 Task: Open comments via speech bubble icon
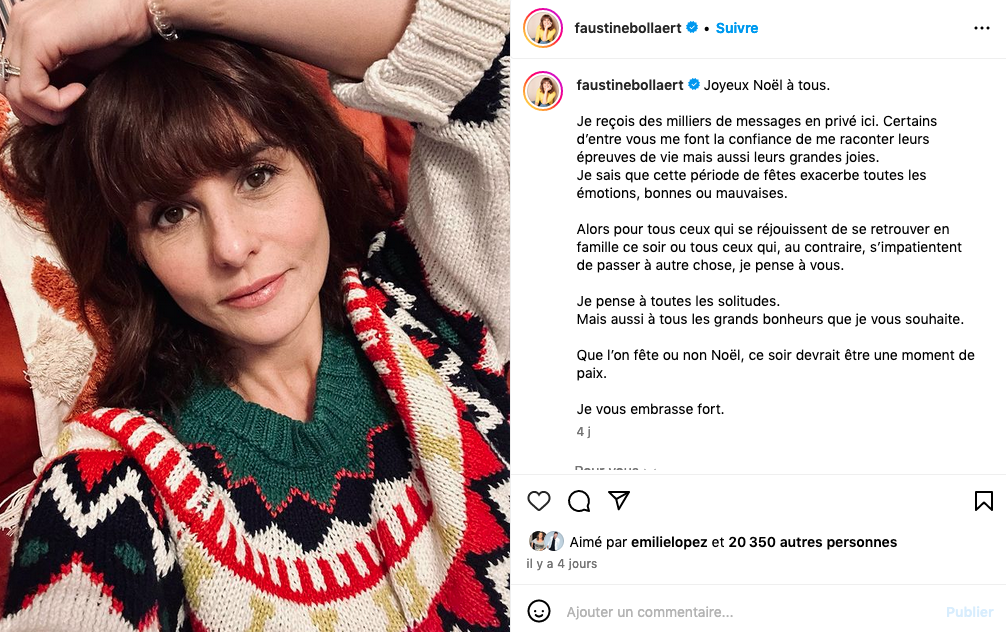579,501
